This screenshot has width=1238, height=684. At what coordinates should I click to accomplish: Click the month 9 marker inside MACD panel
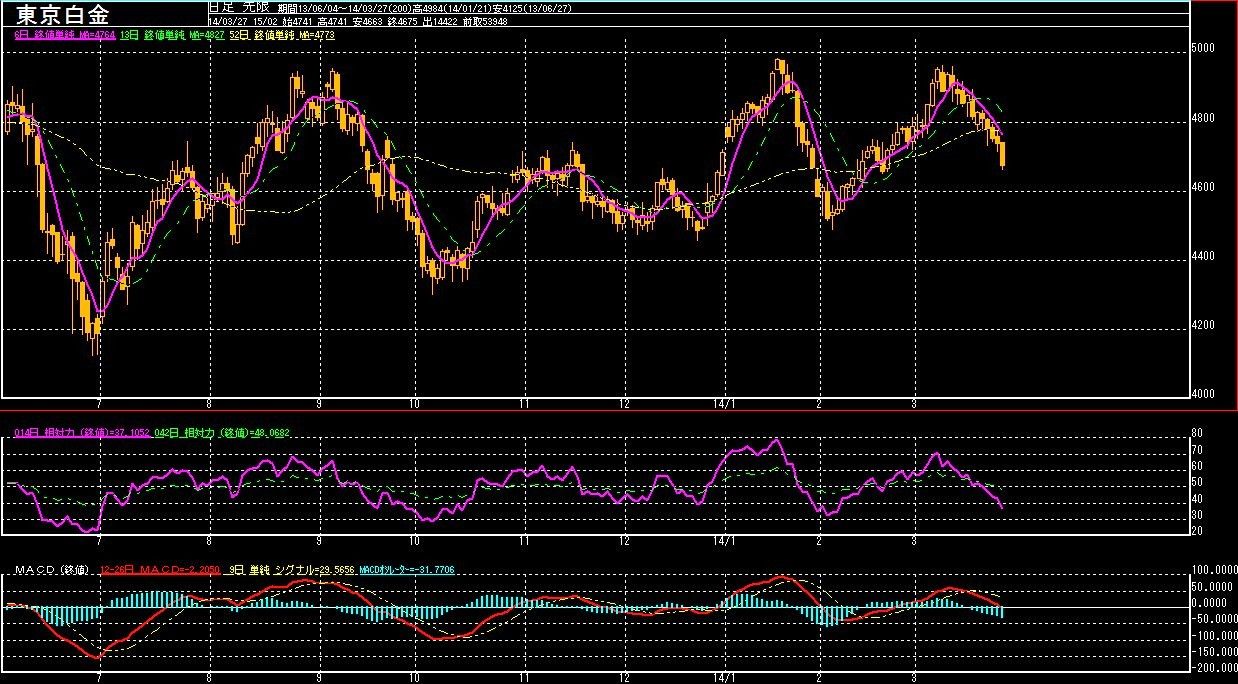point(318,680)
